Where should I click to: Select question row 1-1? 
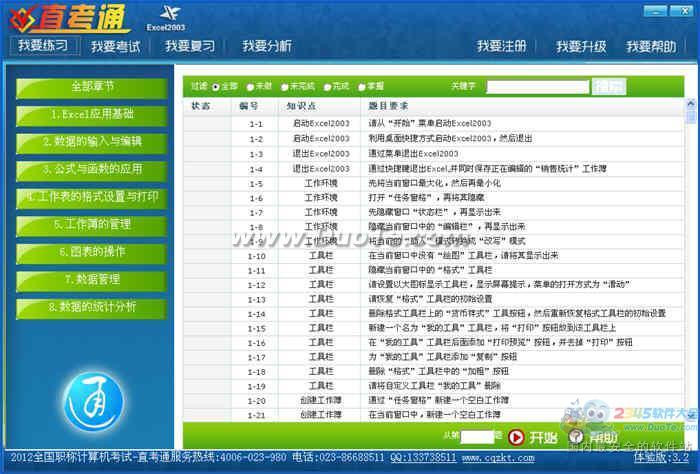coord(433,124)
